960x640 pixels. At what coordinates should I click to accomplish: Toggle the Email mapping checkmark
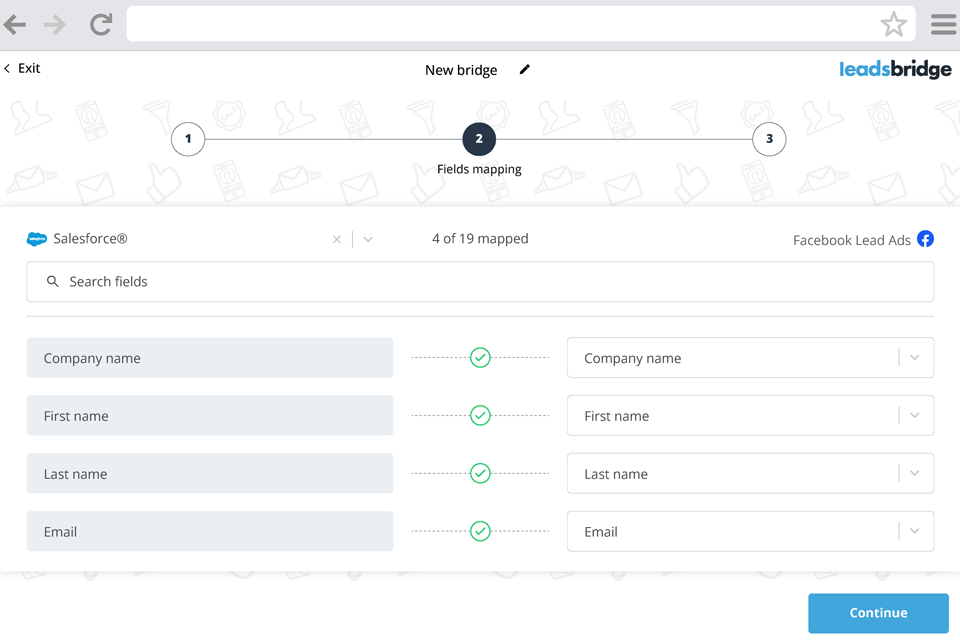[x=480, y=532]
